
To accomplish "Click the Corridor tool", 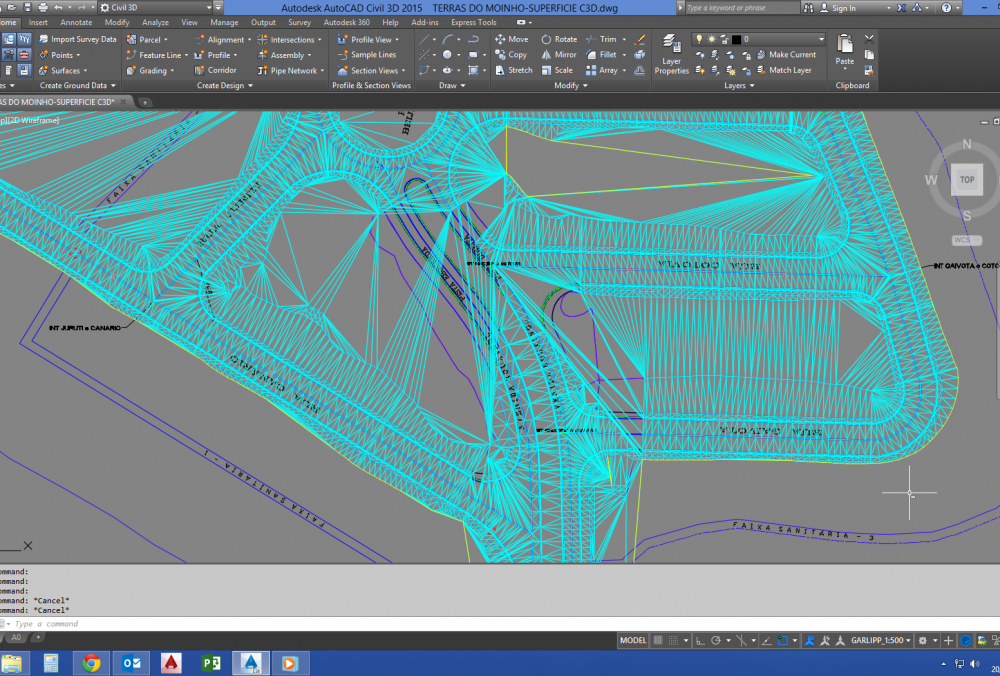I will pyautogui.click(x=216, y=70).
